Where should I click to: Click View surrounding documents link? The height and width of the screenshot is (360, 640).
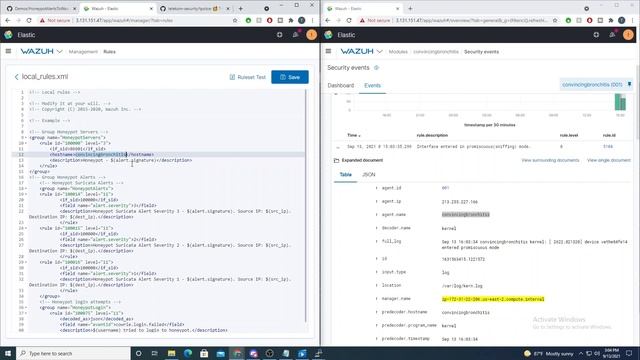(550, 160)
